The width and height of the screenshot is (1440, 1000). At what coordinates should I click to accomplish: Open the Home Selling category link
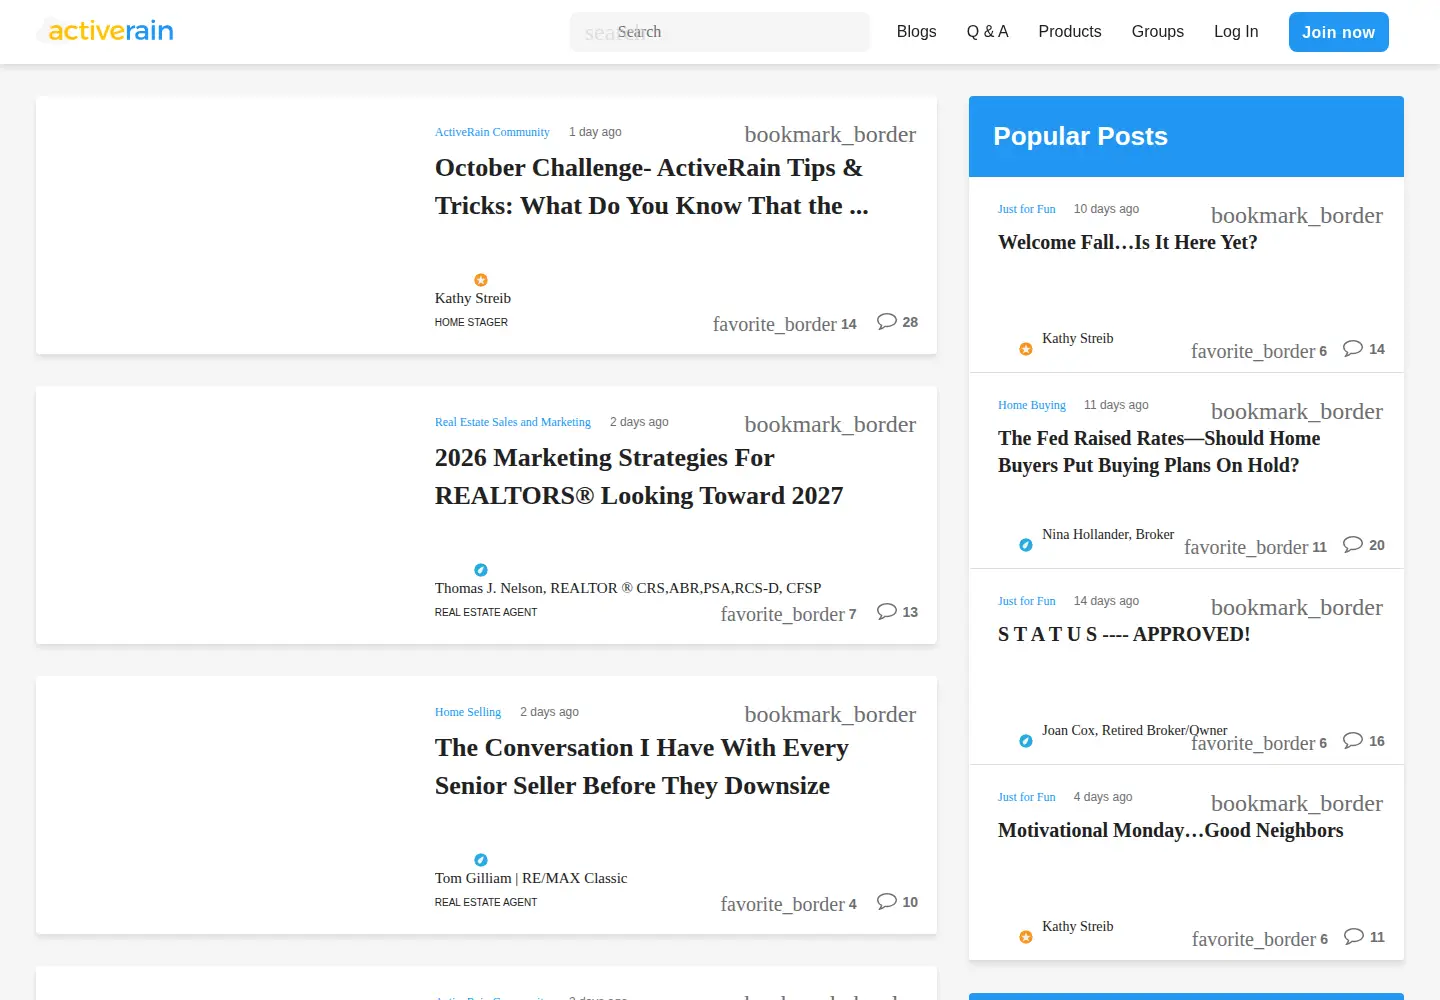pyautogui.click(x=468, y=712)
